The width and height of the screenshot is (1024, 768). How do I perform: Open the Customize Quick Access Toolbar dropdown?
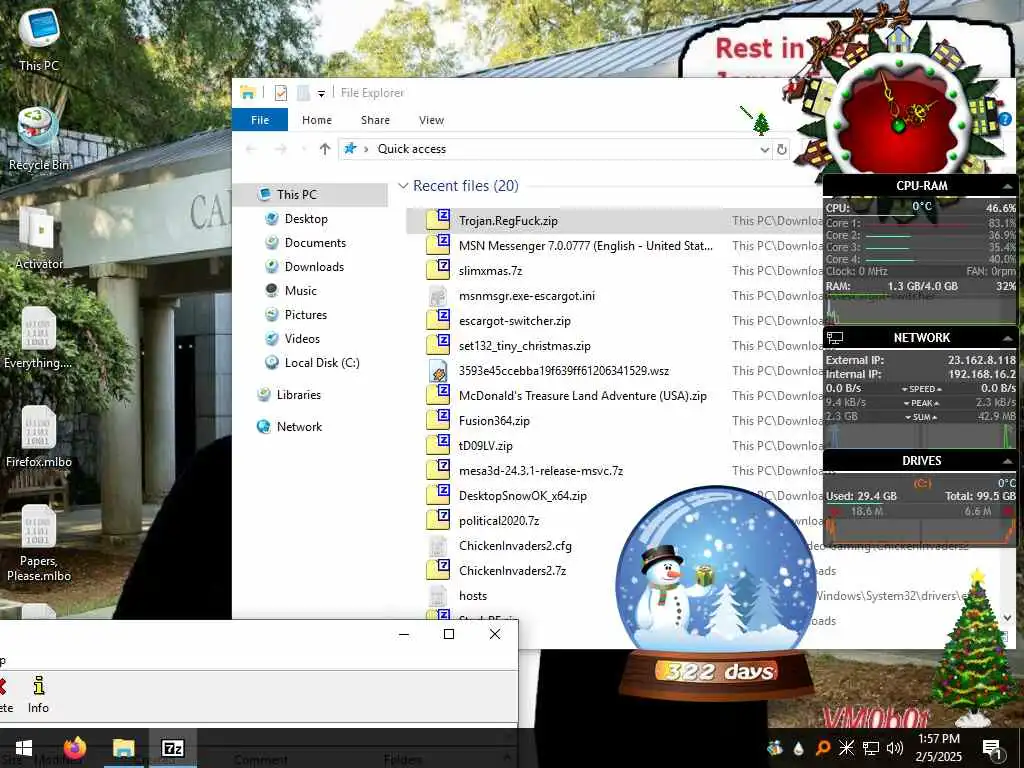pyautogui.click(x=321, y=93)
